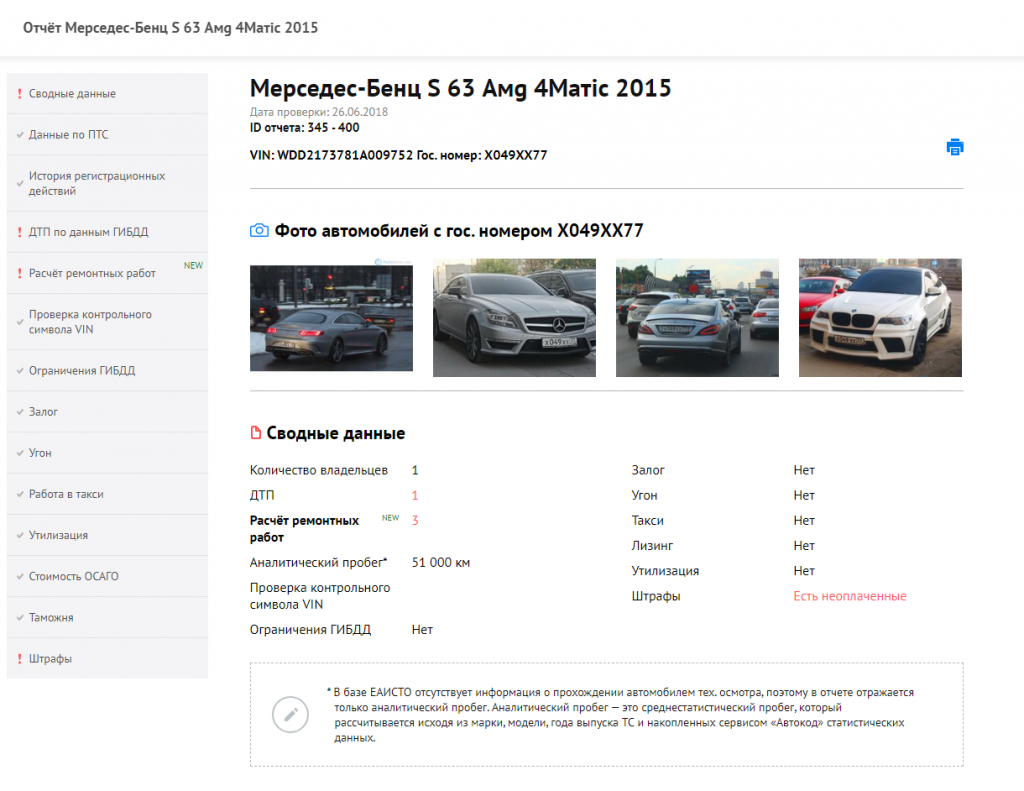
Task: Go to Ограничения ГИБДД in sidebar
Action: [x=107, y=370]
